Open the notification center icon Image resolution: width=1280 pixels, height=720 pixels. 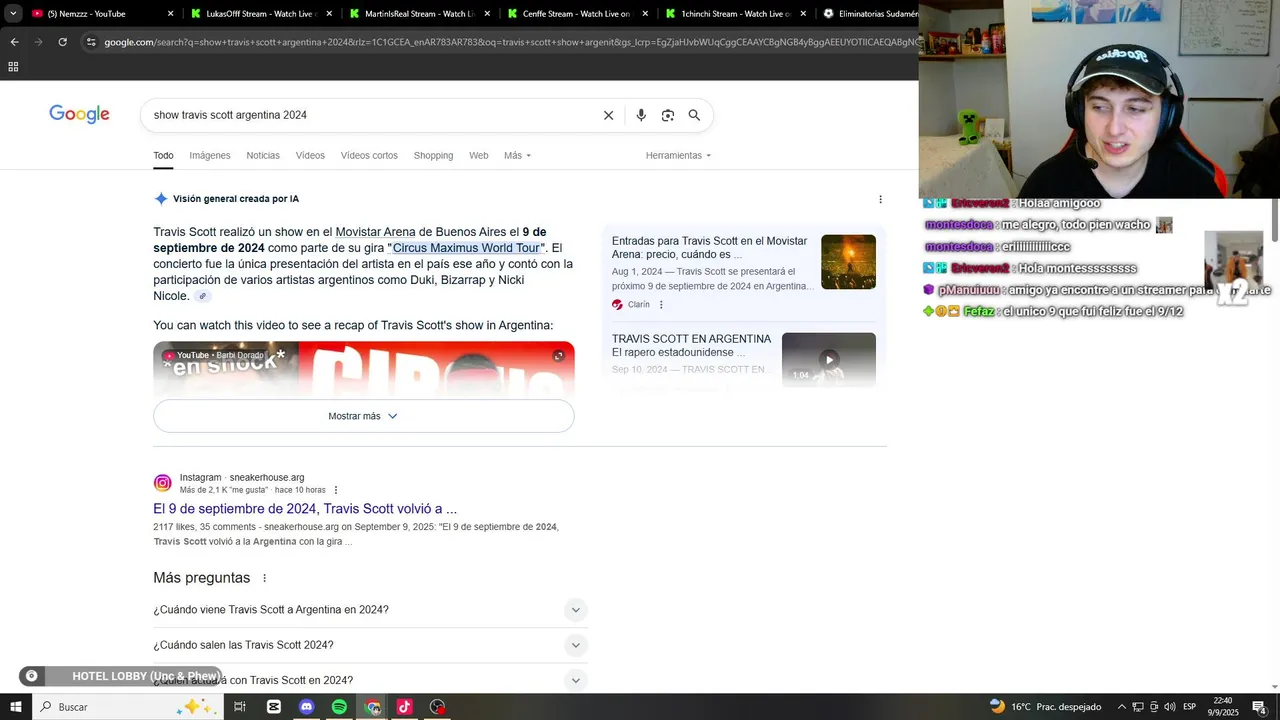[1259, 707]
